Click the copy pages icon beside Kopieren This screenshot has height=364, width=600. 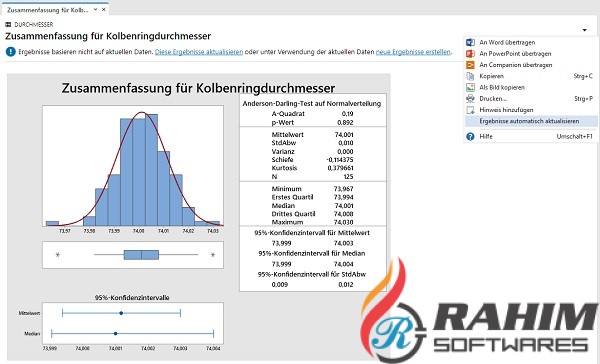[470, 76]
